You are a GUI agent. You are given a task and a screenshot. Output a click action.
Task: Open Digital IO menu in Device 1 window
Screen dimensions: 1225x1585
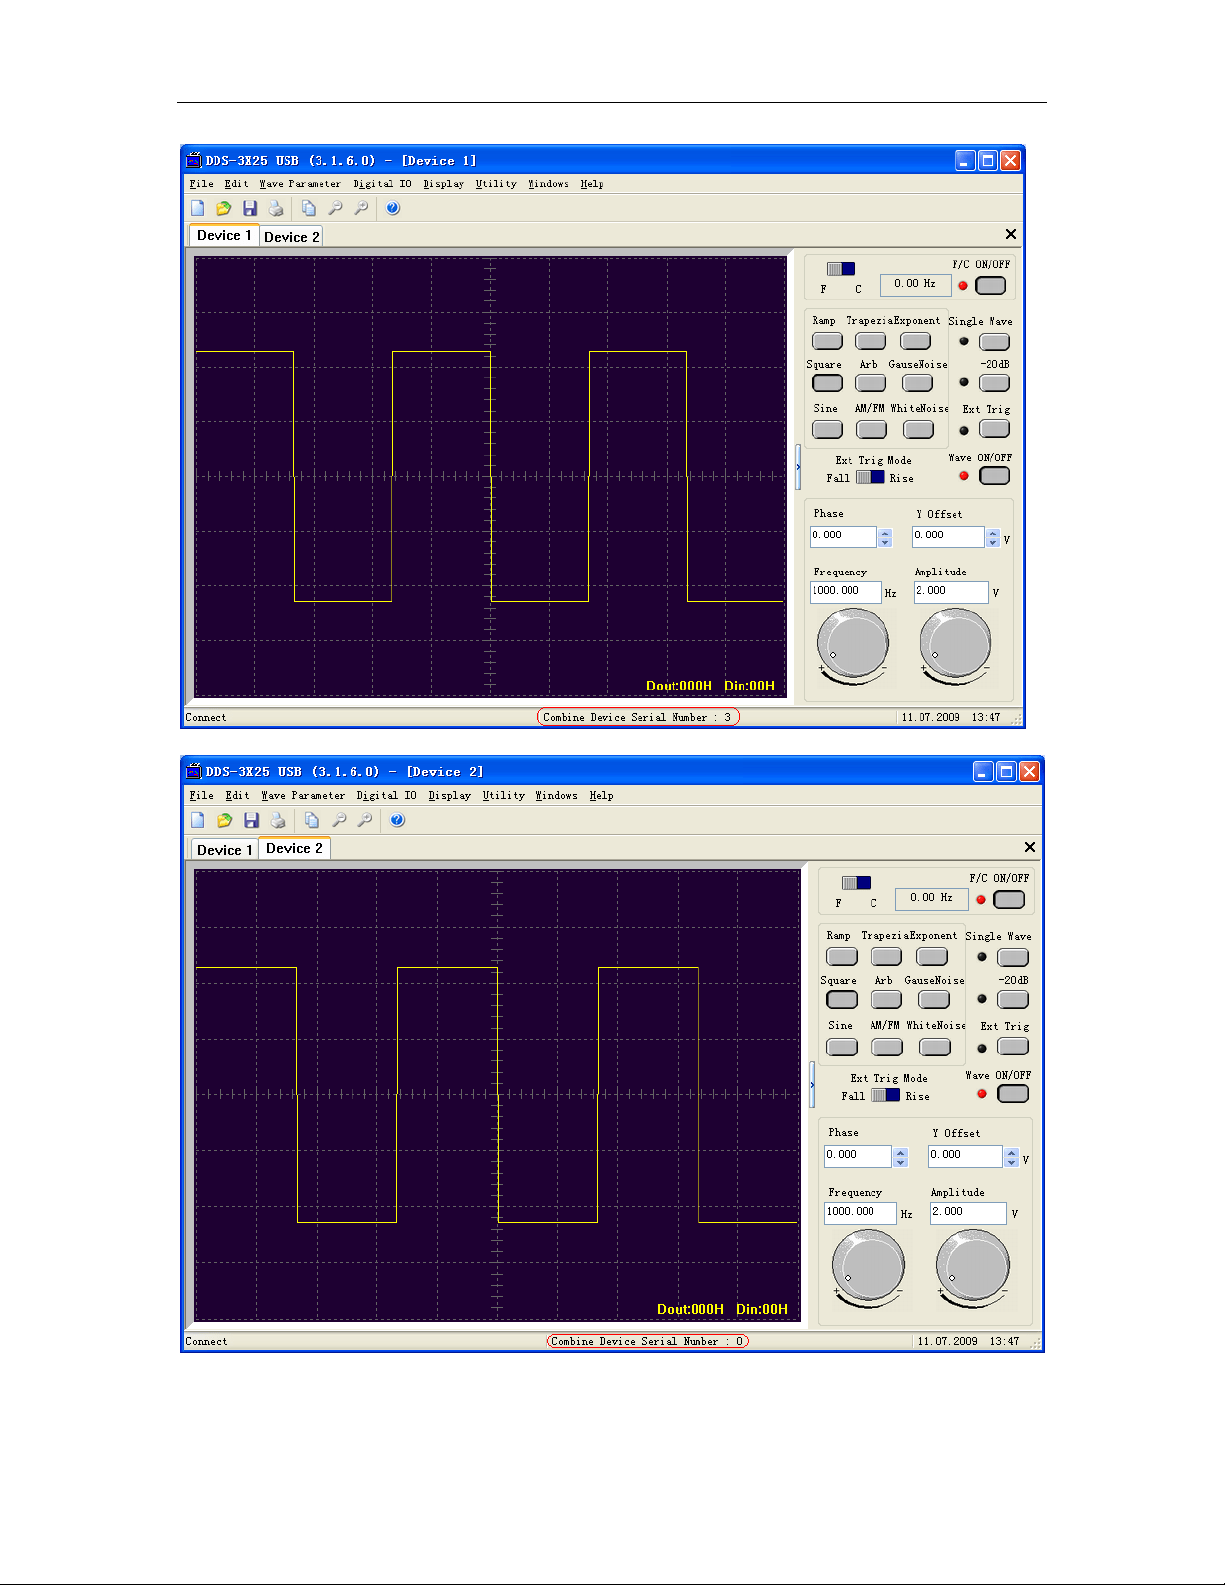click(x=382, y=184)
